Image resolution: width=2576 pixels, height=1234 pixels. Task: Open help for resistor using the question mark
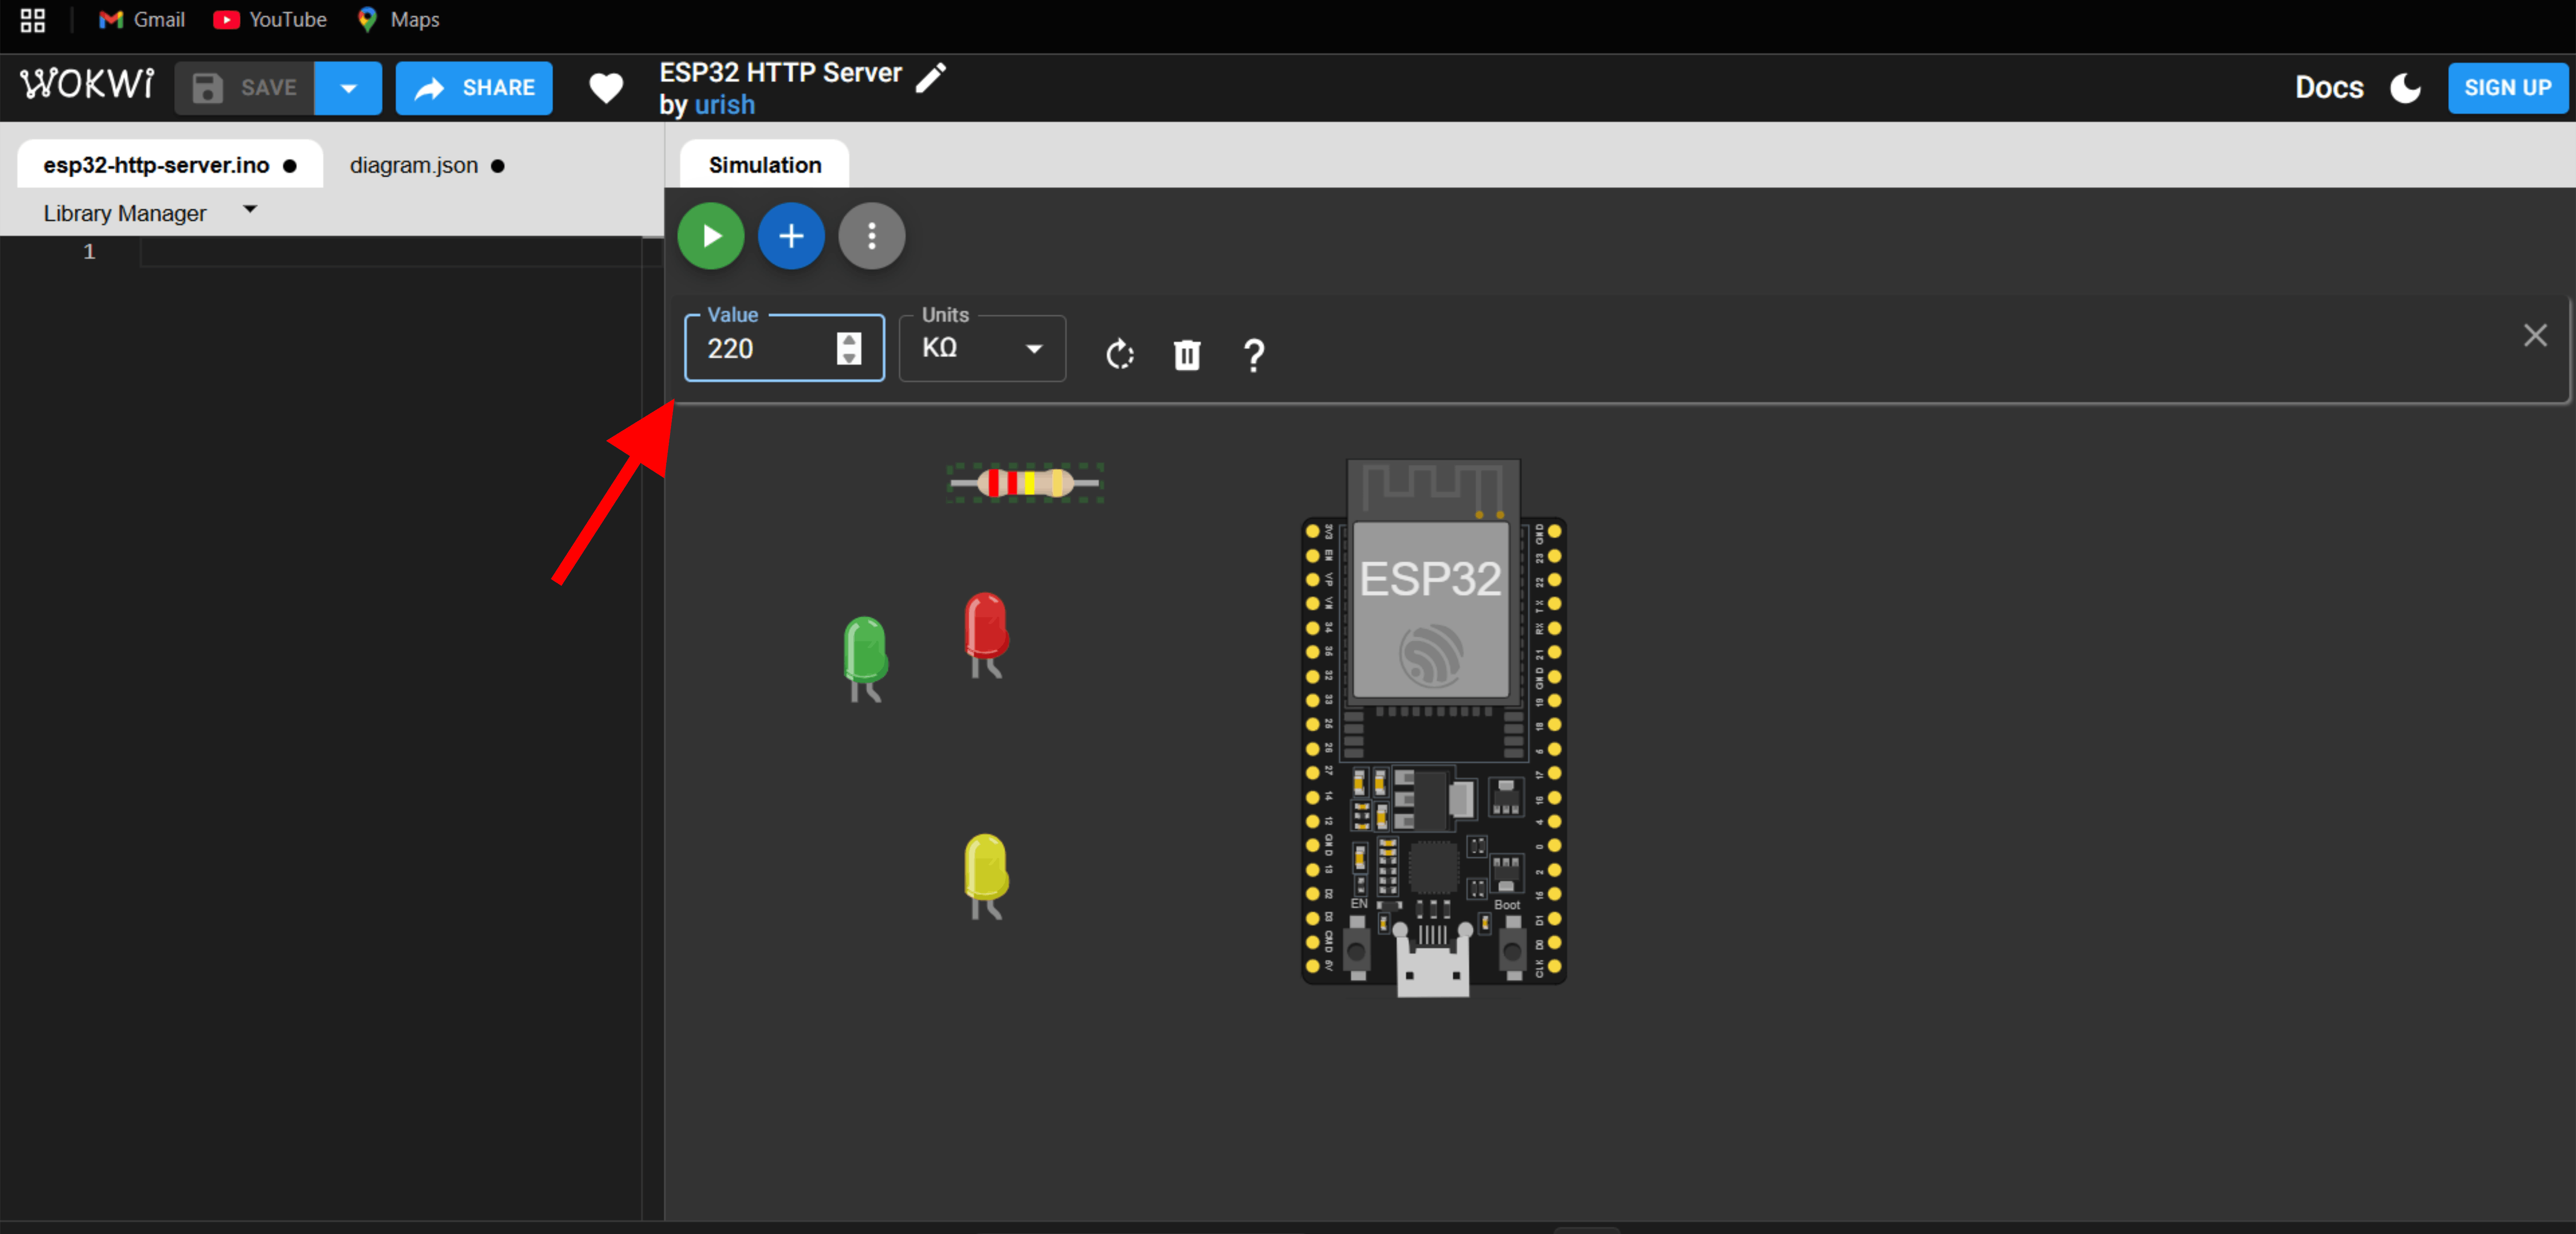[1253, 354]
